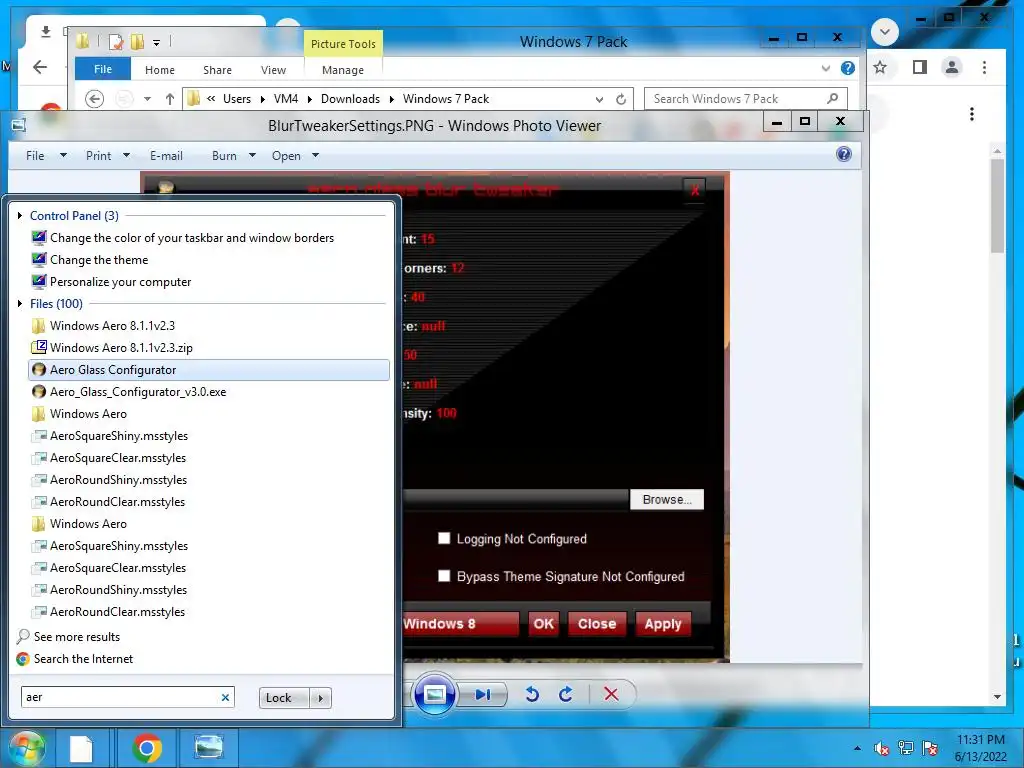
Task: Expand Explorer ribbon chevron
Action: pyautogui.click(x=825, y=68)
